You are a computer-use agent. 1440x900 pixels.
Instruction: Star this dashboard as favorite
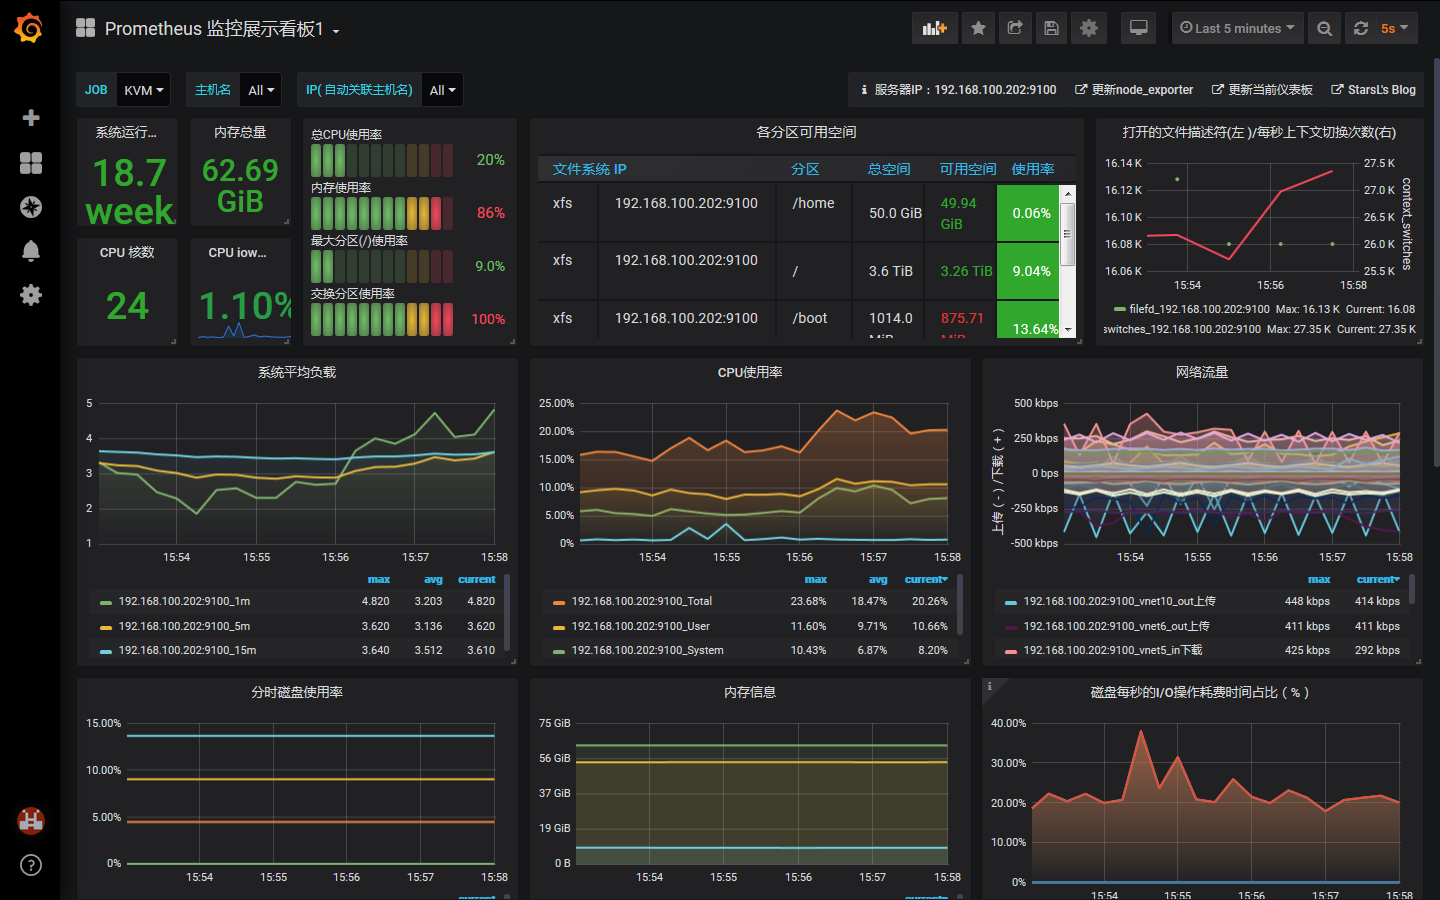pyautogui.click(x=979, y=29)
